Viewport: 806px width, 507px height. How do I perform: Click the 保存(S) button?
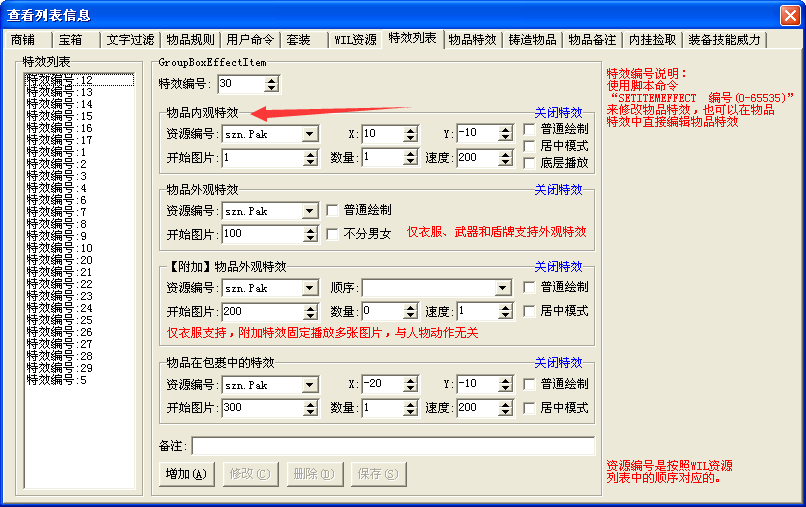pos(378,474)
